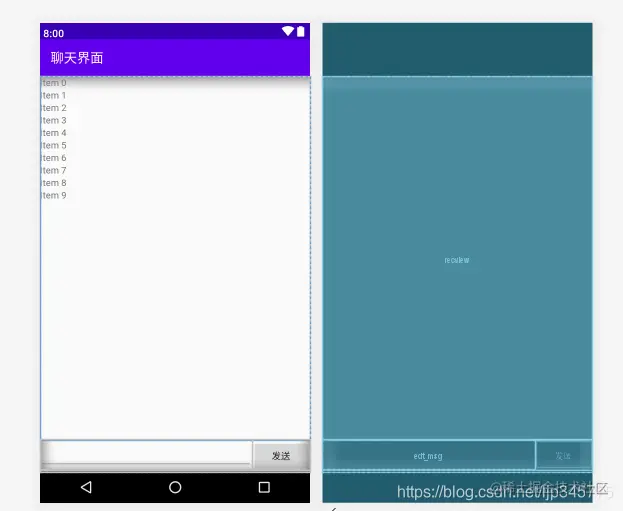Click the battery status bar icon
The width and height of the screenshot is (623, 511).
301,31
